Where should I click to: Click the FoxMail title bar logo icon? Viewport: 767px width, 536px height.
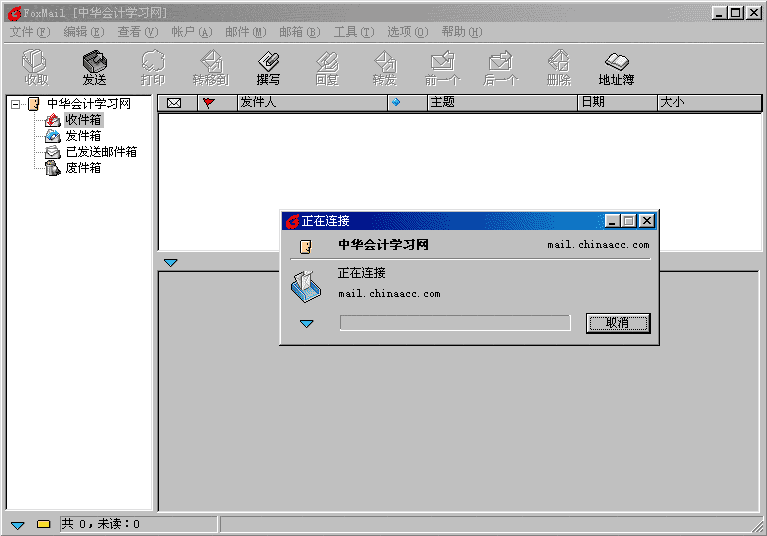click(14, 13)
